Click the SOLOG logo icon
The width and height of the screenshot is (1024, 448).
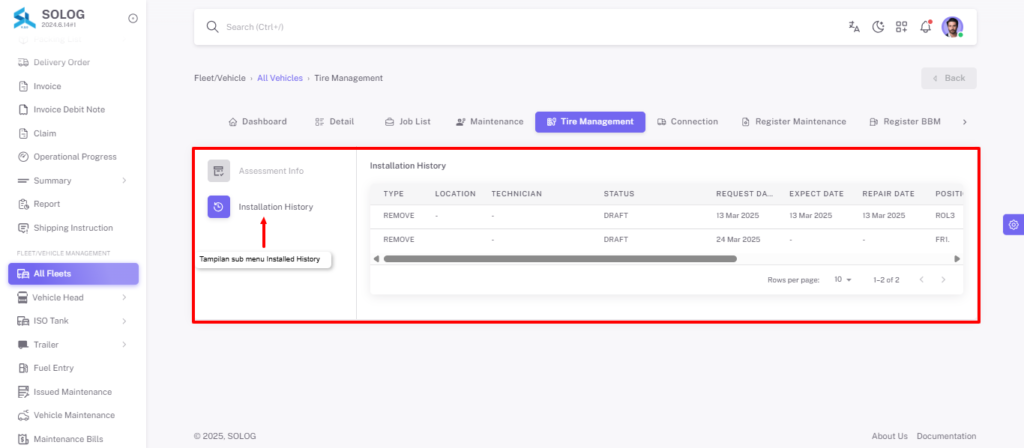[25, 18]
